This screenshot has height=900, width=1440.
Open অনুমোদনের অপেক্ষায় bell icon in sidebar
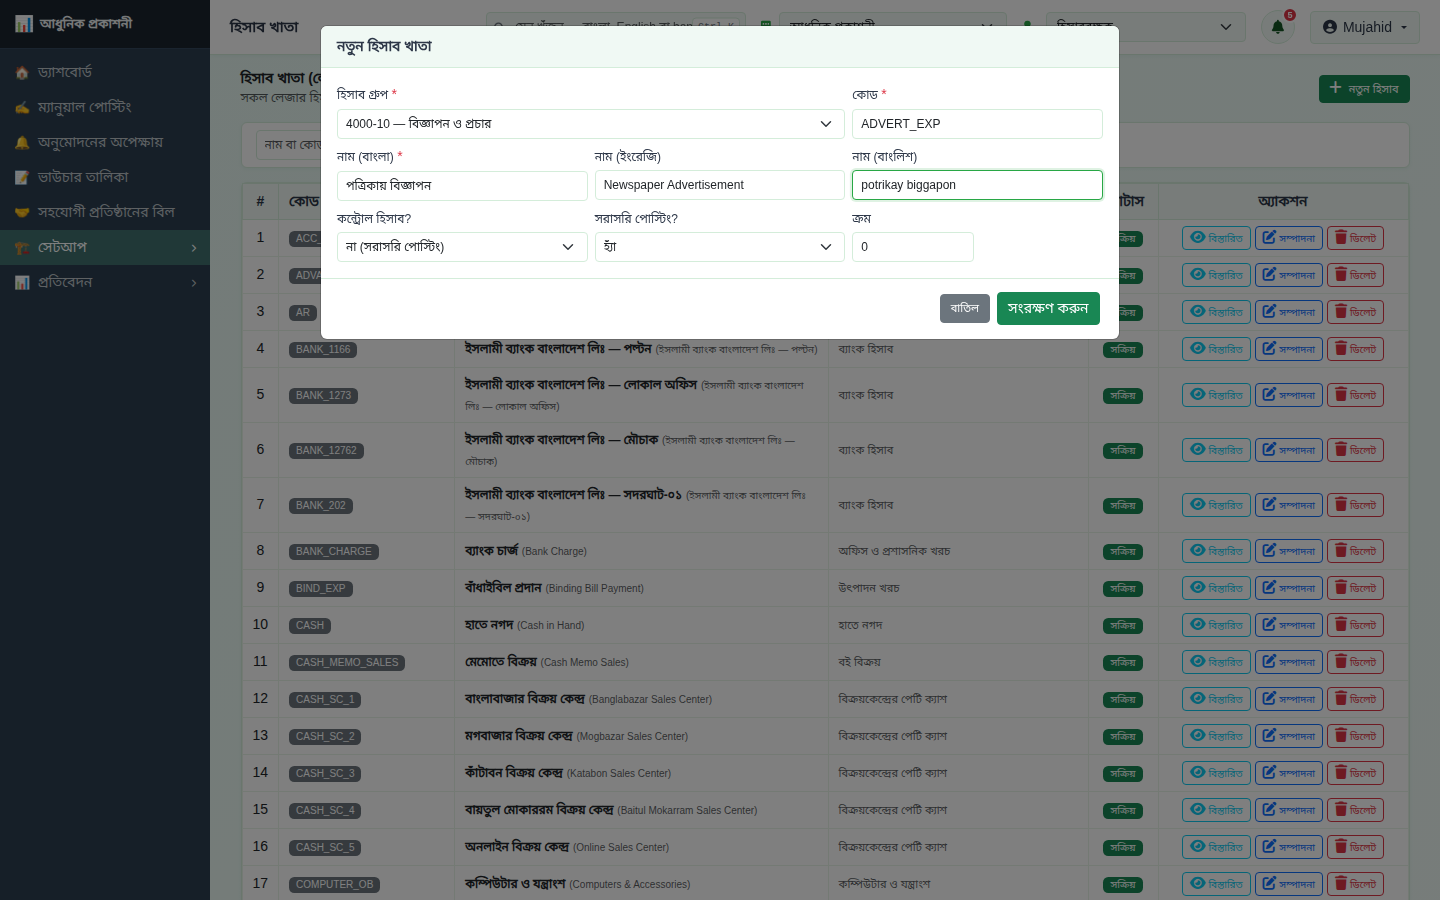click(x=22, y=143)
